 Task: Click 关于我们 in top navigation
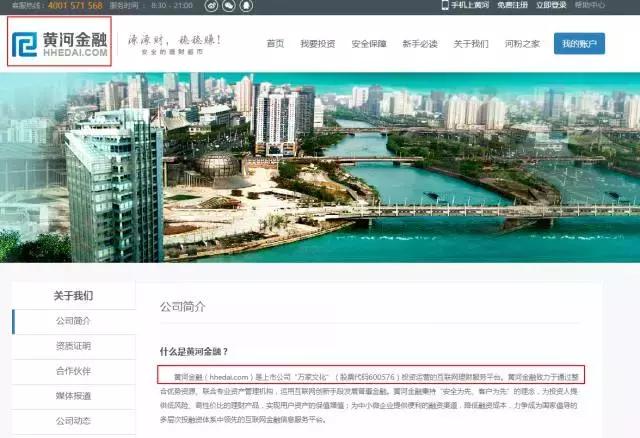click(471, 44)
